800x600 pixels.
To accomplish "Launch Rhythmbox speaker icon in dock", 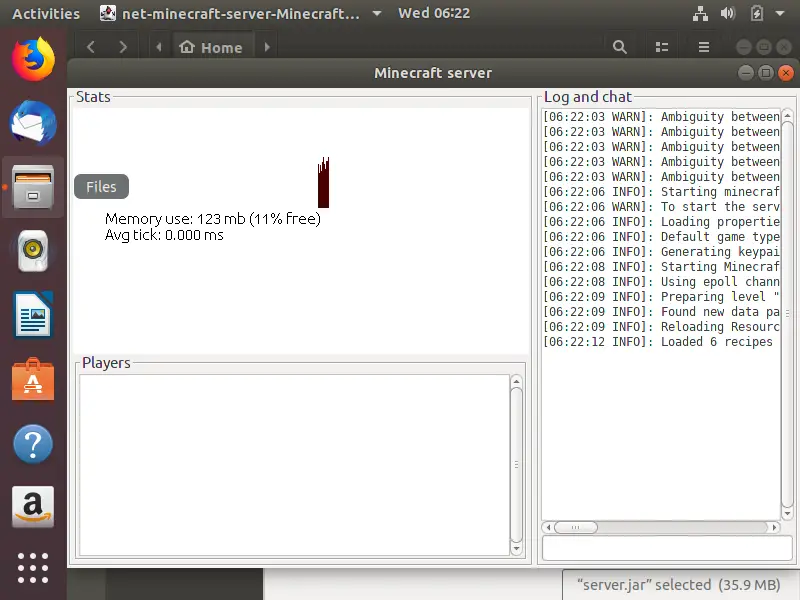I will (x=33, y=251).
